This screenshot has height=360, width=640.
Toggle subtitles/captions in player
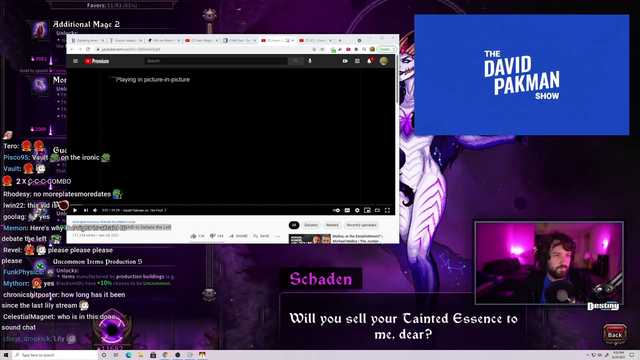[347, 210]
